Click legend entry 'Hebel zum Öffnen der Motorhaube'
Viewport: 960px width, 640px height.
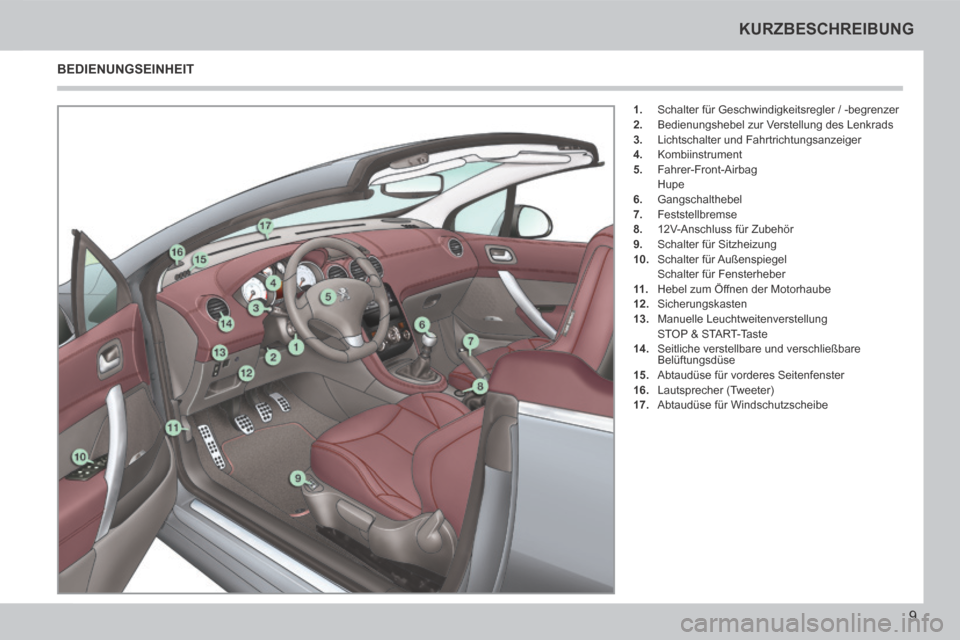tap(743, 289)
